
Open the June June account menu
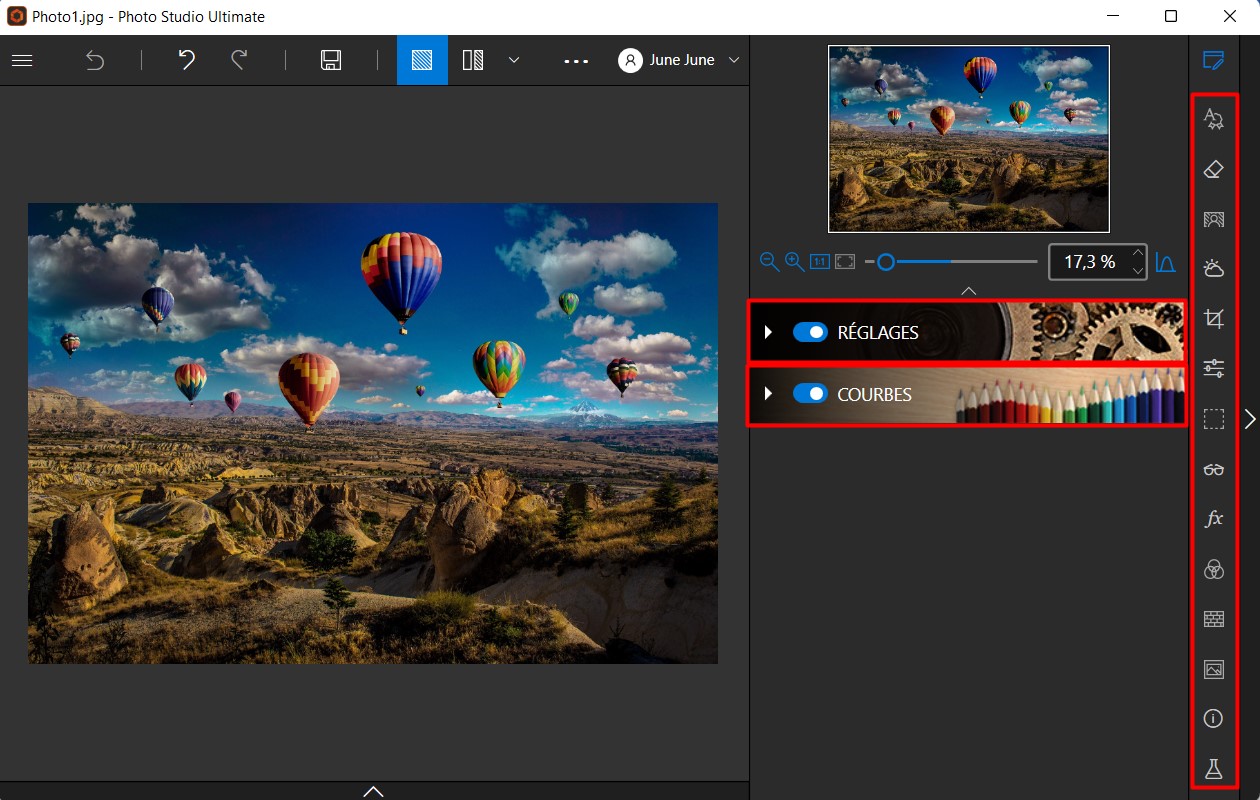pos(679,60)
